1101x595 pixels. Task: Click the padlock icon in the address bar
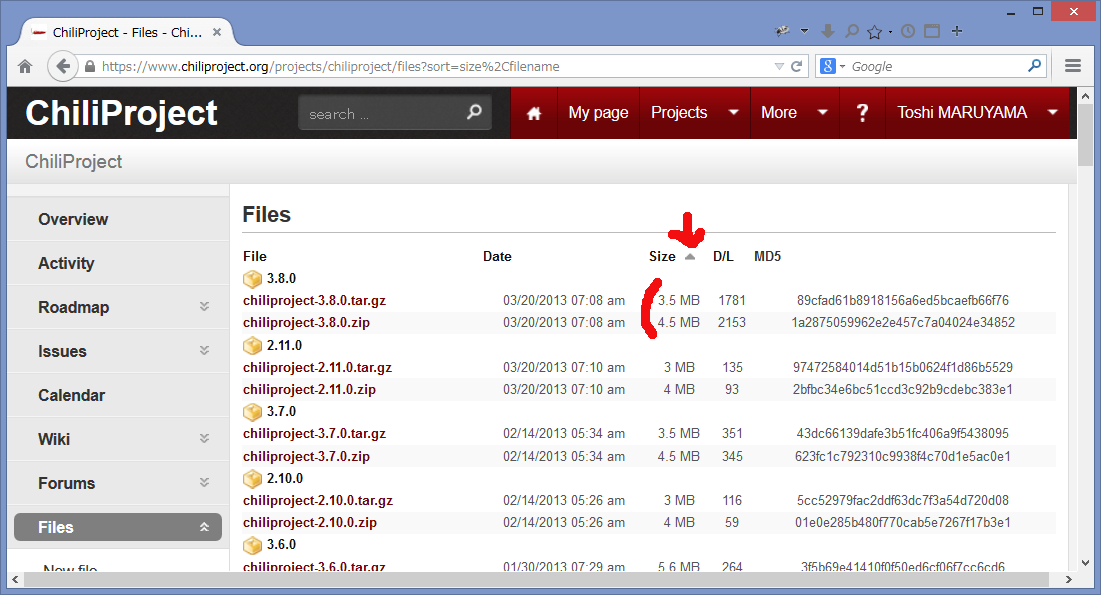coord(90,67)
